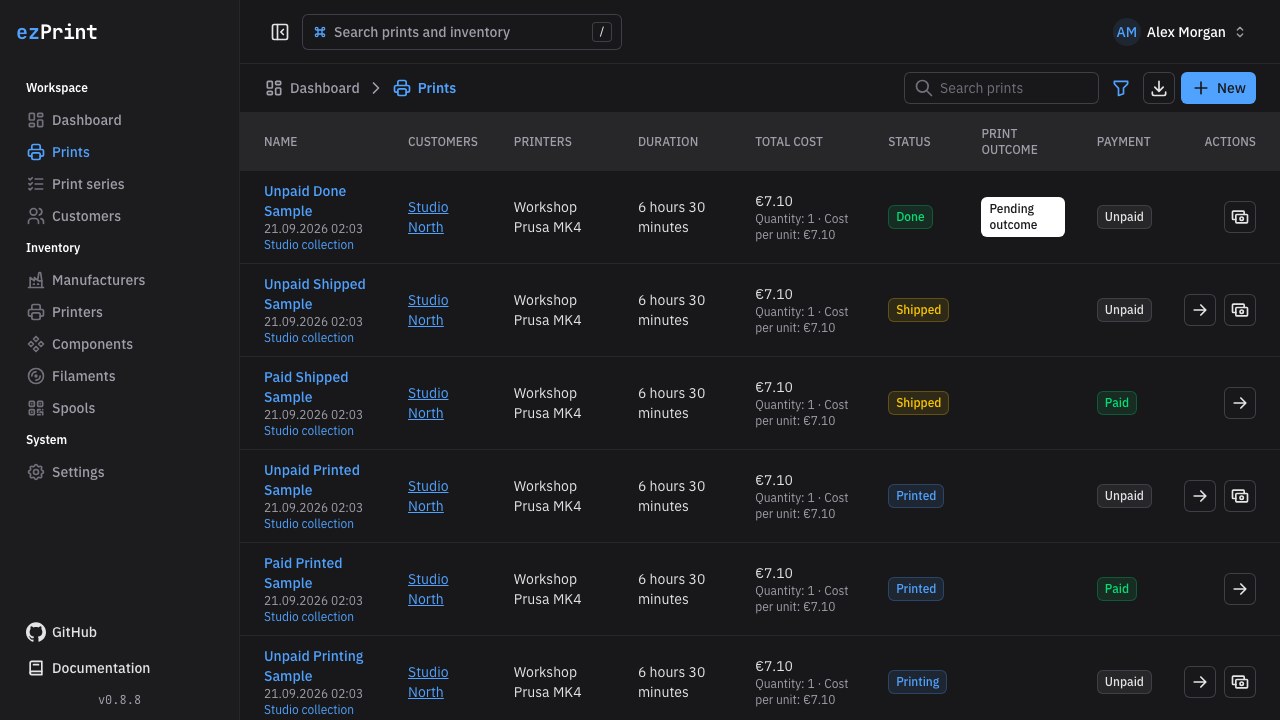Open Documentation from the sidebar

pos(89,668)
